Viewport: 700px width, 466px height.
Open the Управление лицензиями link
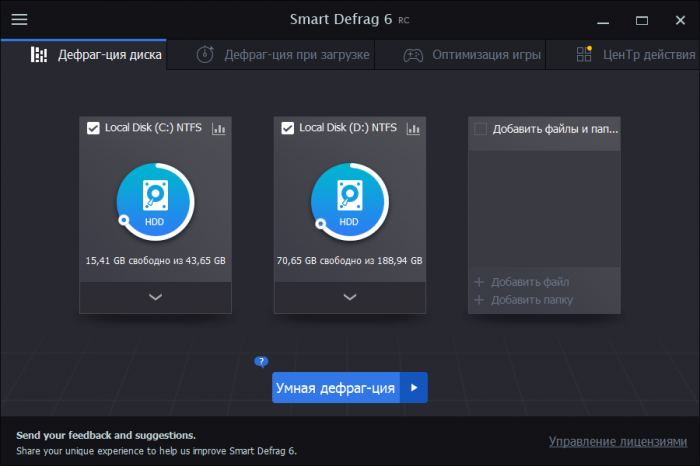tap(618, 441)
